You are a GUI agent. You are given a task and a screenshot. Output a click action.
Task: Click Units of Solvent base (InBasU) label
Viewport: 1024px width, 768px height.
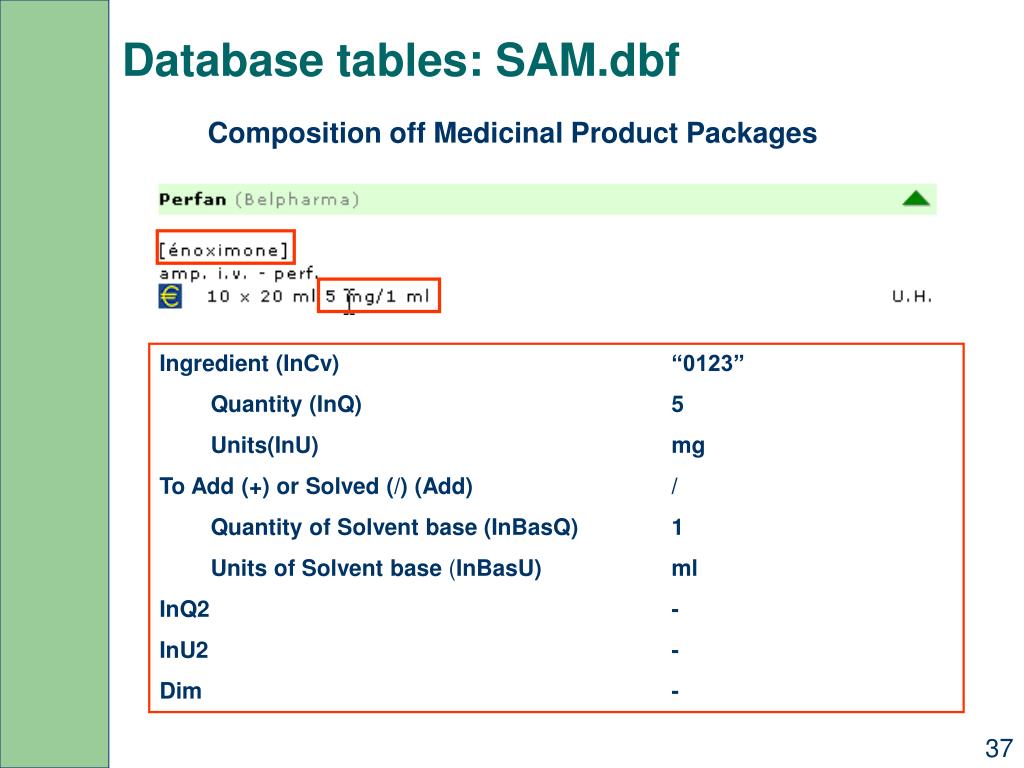click(x=375, y=568)
